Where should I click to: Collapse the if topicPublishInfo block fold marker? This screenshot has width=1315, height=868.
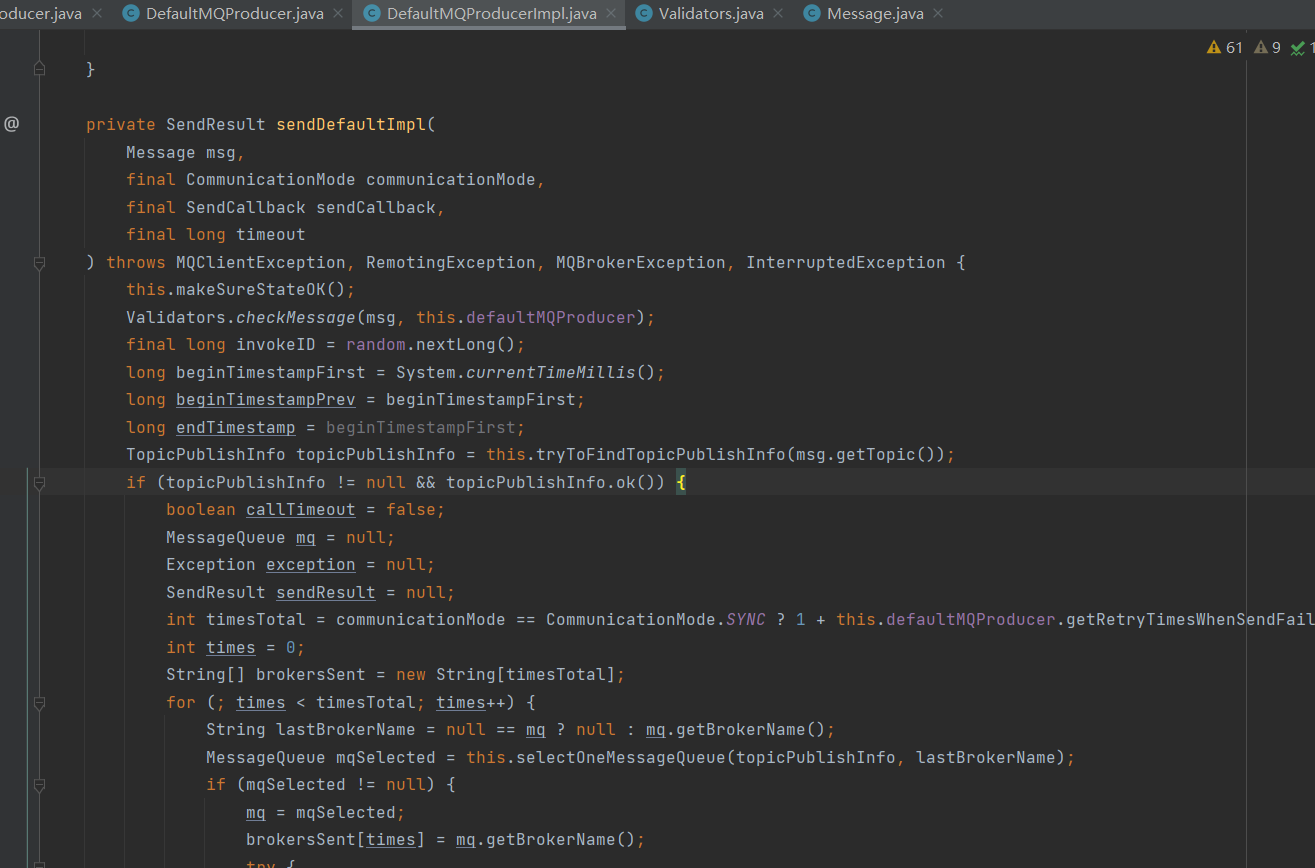(39, 483)
